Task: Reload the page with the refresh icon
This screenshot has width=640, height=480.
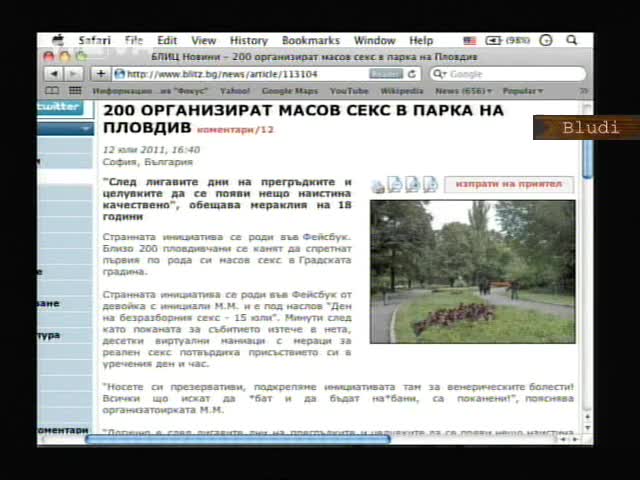Action: pos(413,74)
